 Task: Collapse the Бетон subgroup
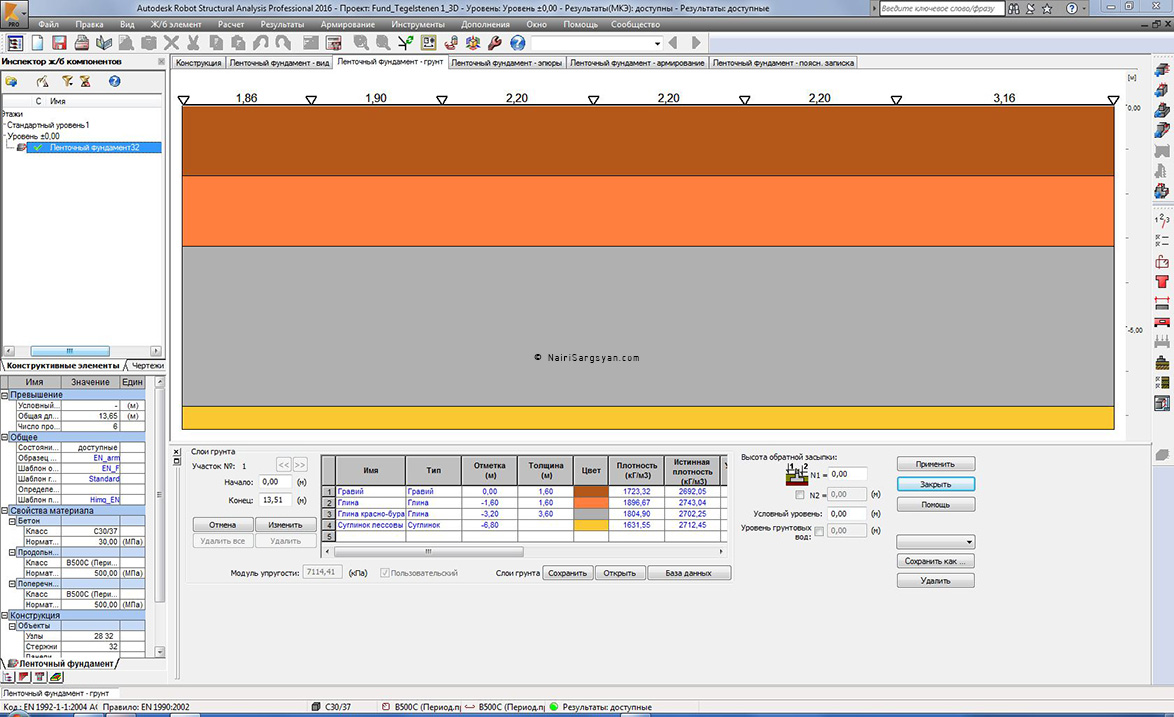pos(12,521)
